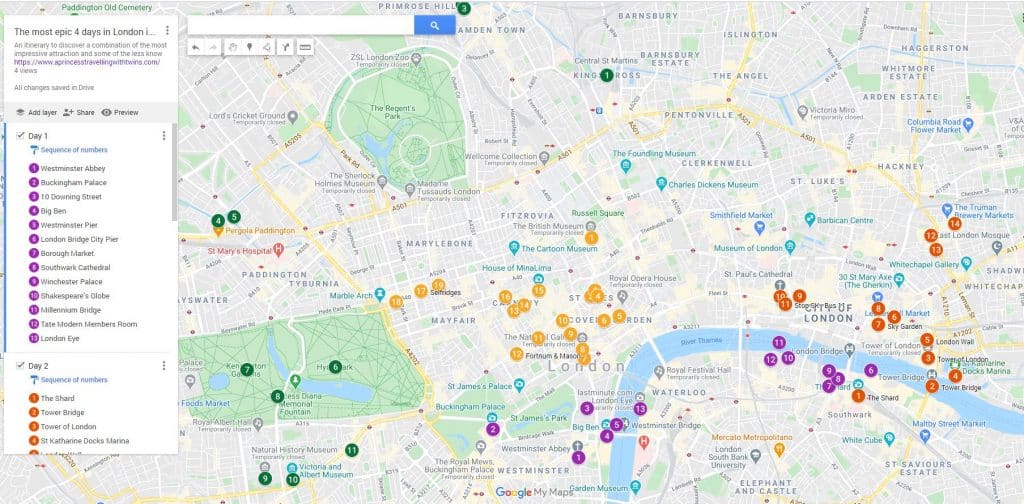Click purple marker 13 at London Eye
This screenshot has width=1024, height=504.
(640, 409)
